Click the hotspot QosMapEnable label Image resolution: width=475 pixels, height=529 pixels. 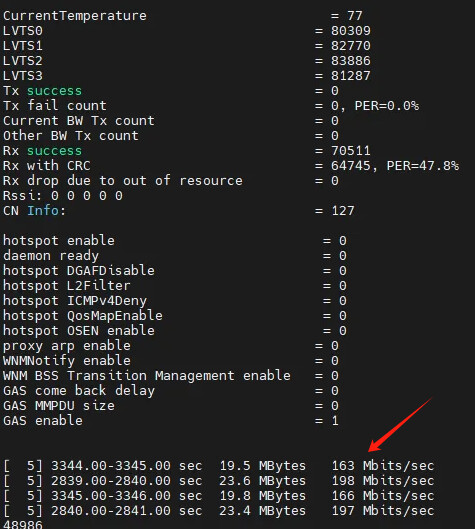83,316
